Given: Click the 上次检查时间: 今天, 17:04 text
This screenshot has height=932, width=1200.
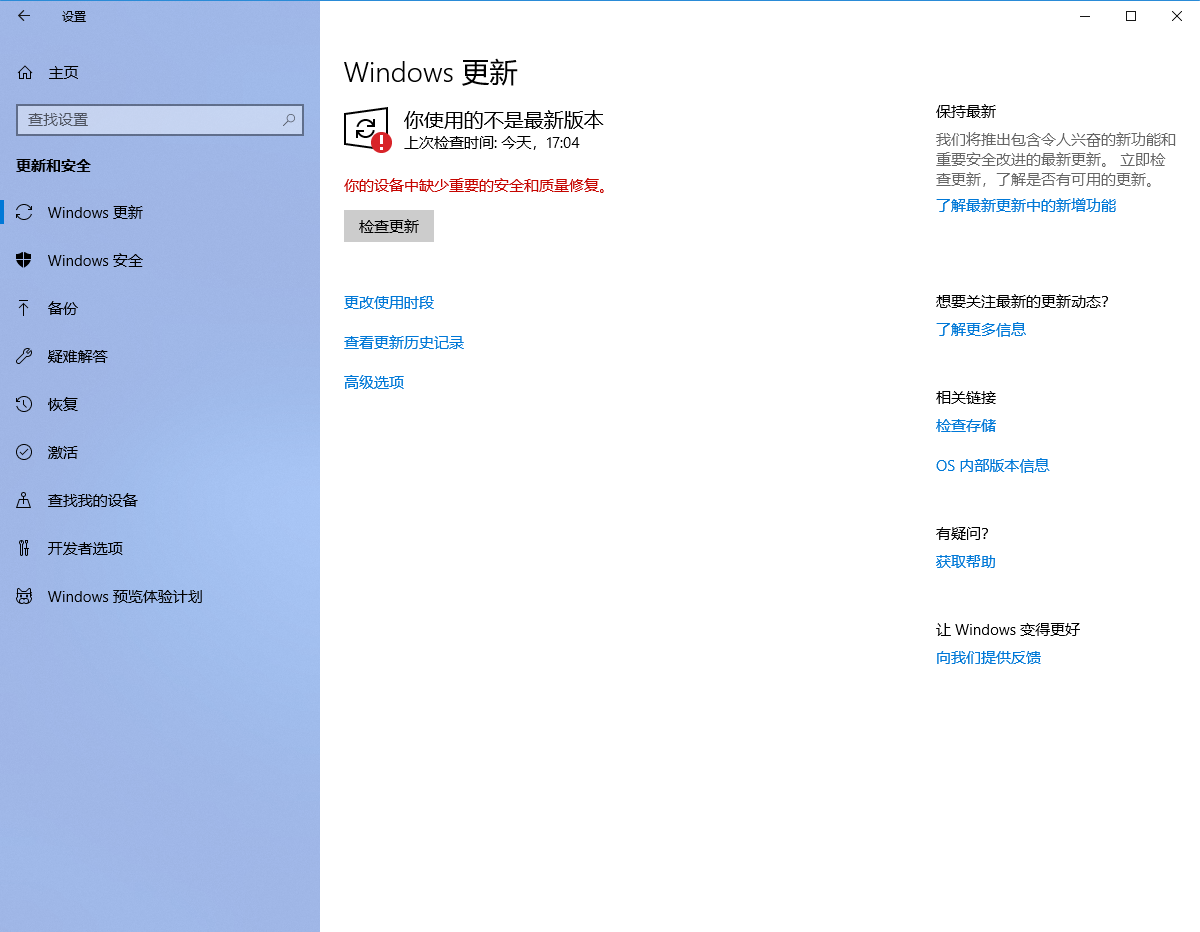Looking at the screenshot, I should coord(492,143).
